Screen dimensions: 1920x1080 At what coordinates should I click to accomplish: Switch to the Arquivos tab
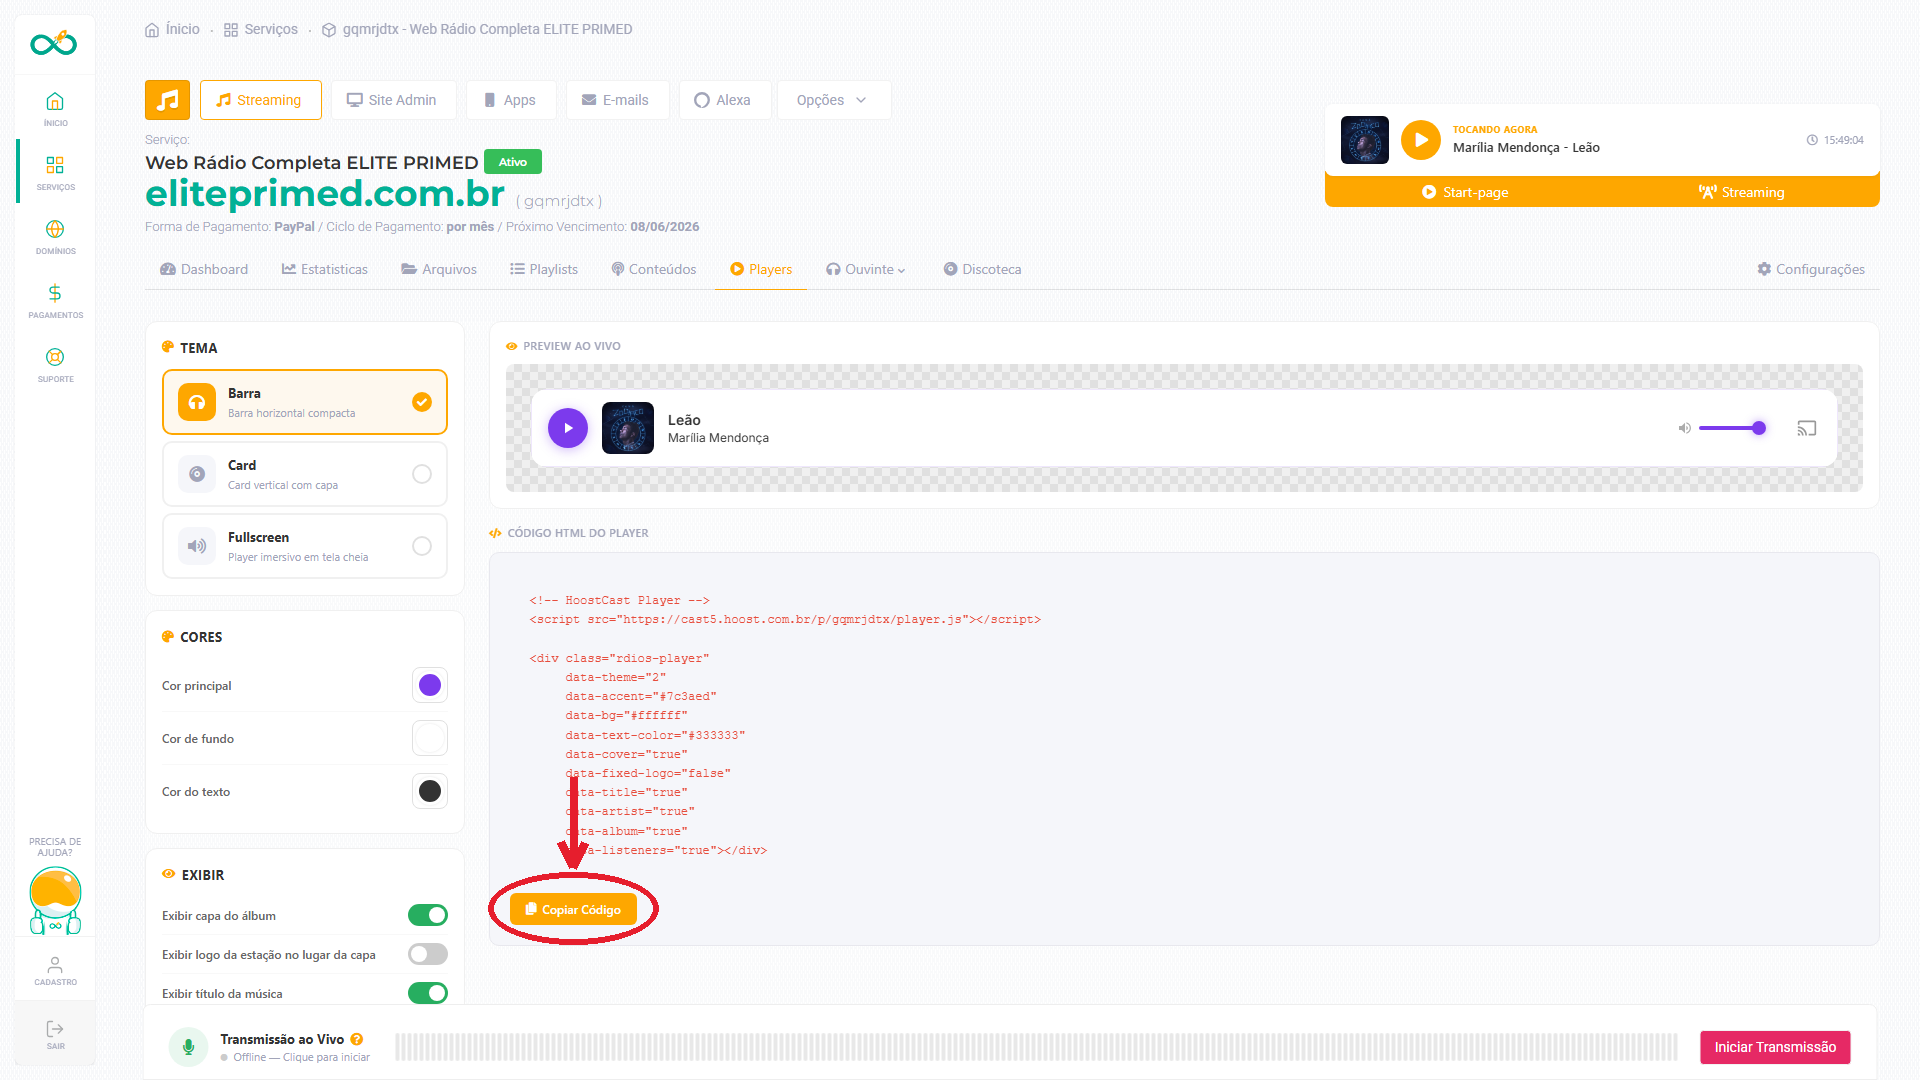[x=440, y=269]
